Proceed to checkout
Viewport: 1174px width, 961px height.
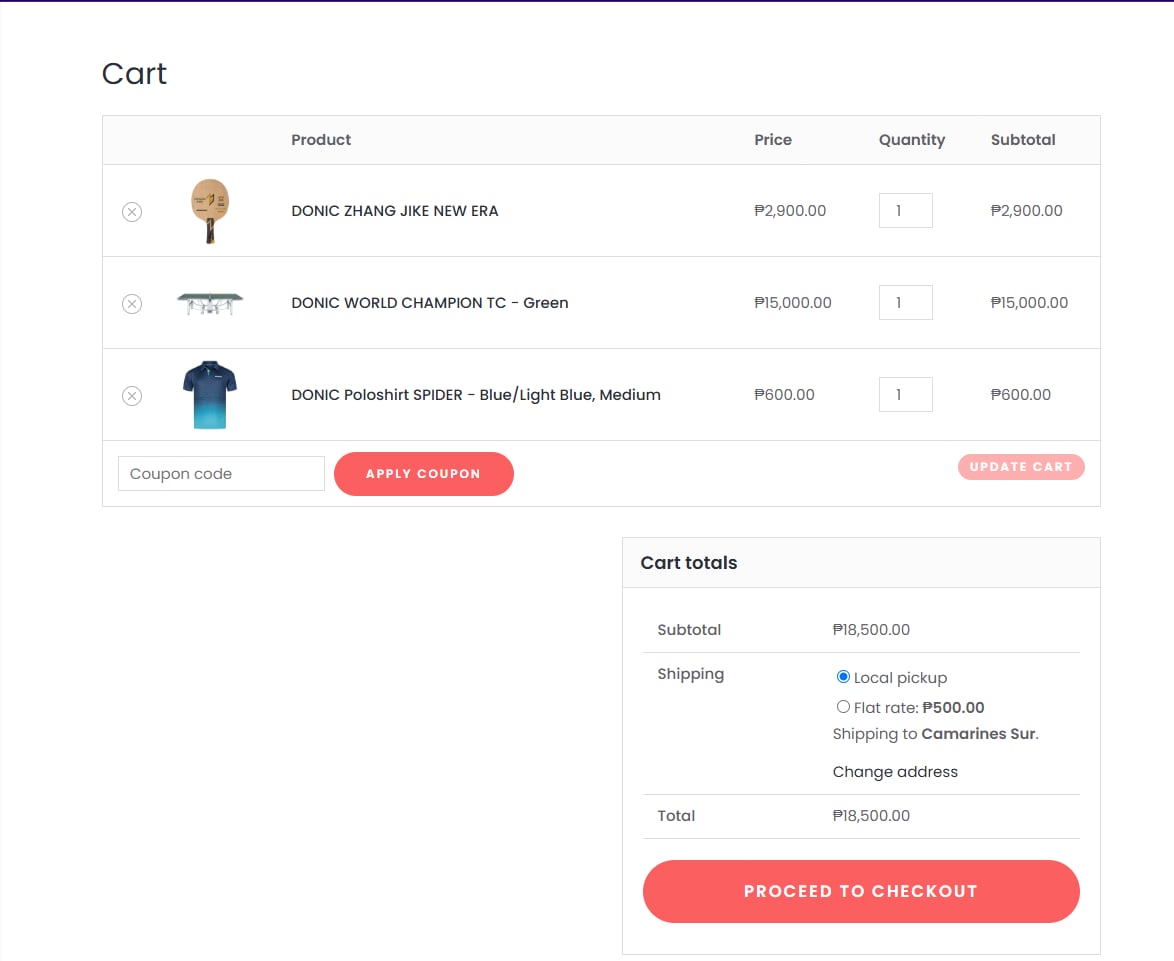click(860, 891)
